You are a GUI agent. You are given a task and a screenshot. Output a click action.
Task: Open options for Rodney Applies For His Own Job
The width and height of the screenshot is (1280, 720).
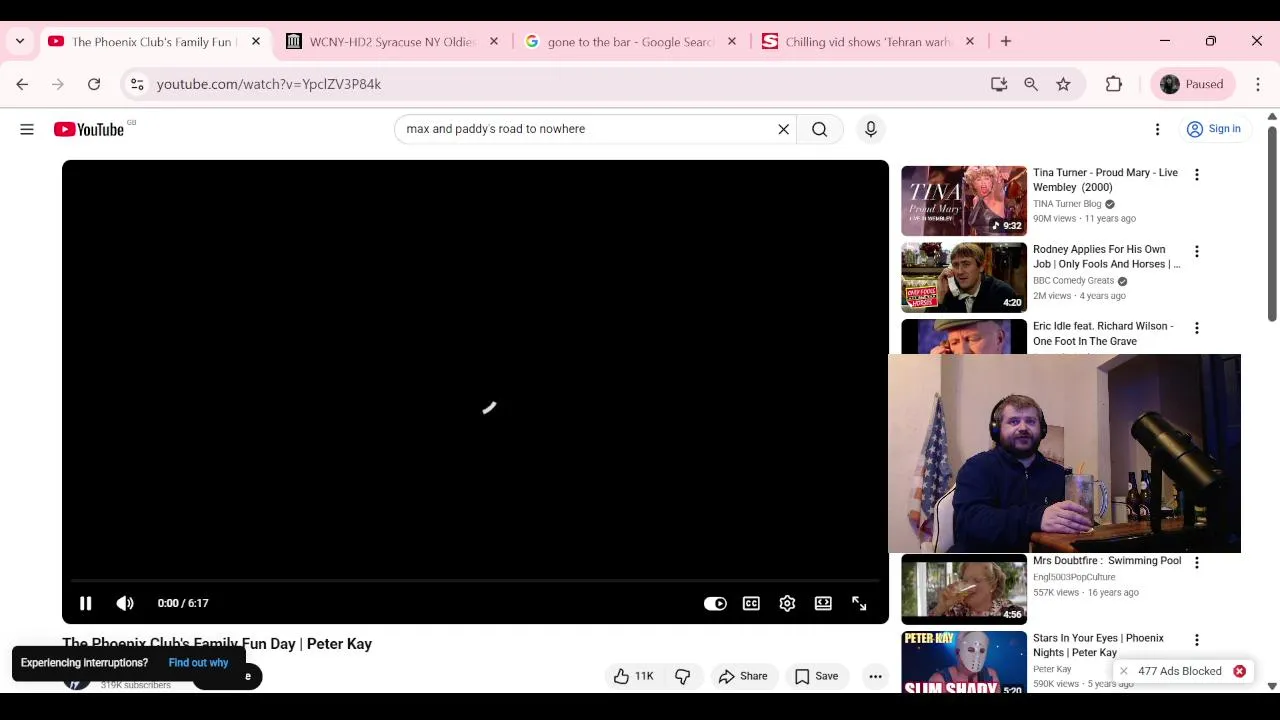pos(1197,251)
